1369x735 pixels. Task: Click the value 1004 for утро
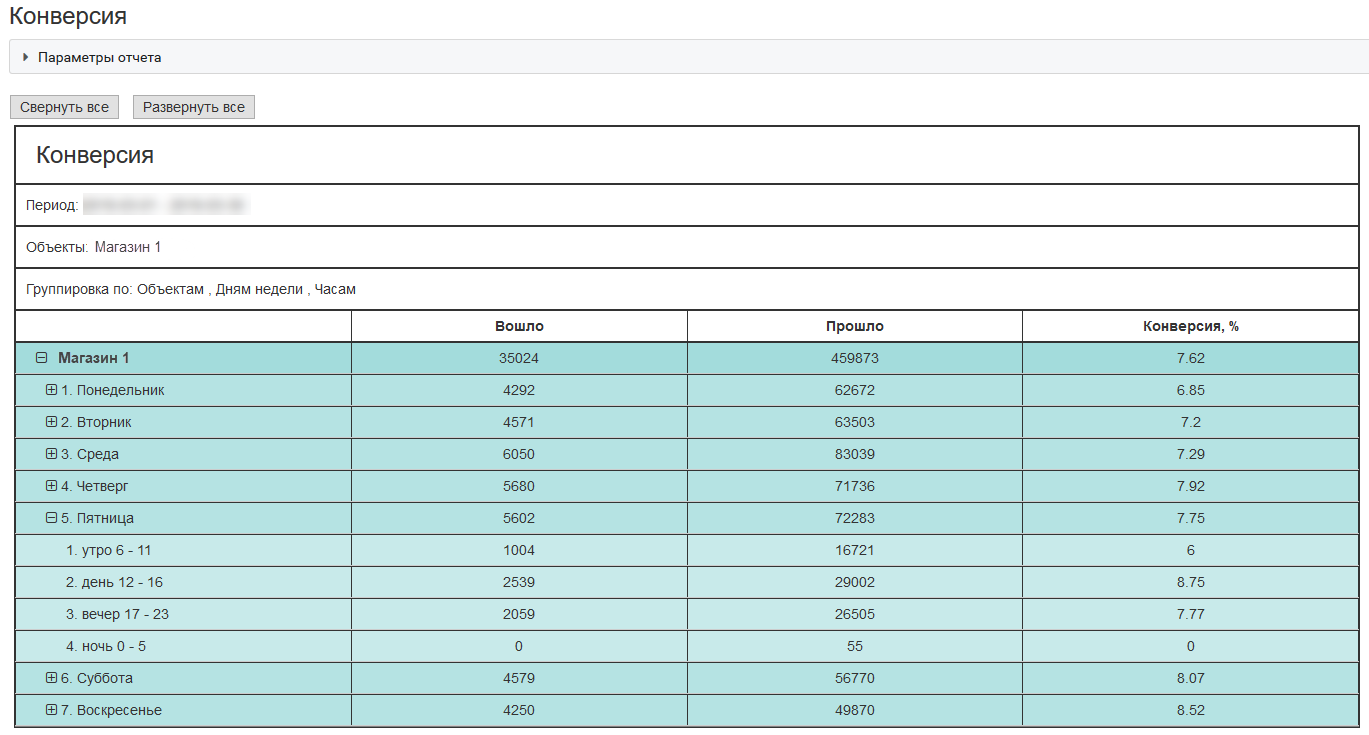pyautogui.click(x=519, y=550)
